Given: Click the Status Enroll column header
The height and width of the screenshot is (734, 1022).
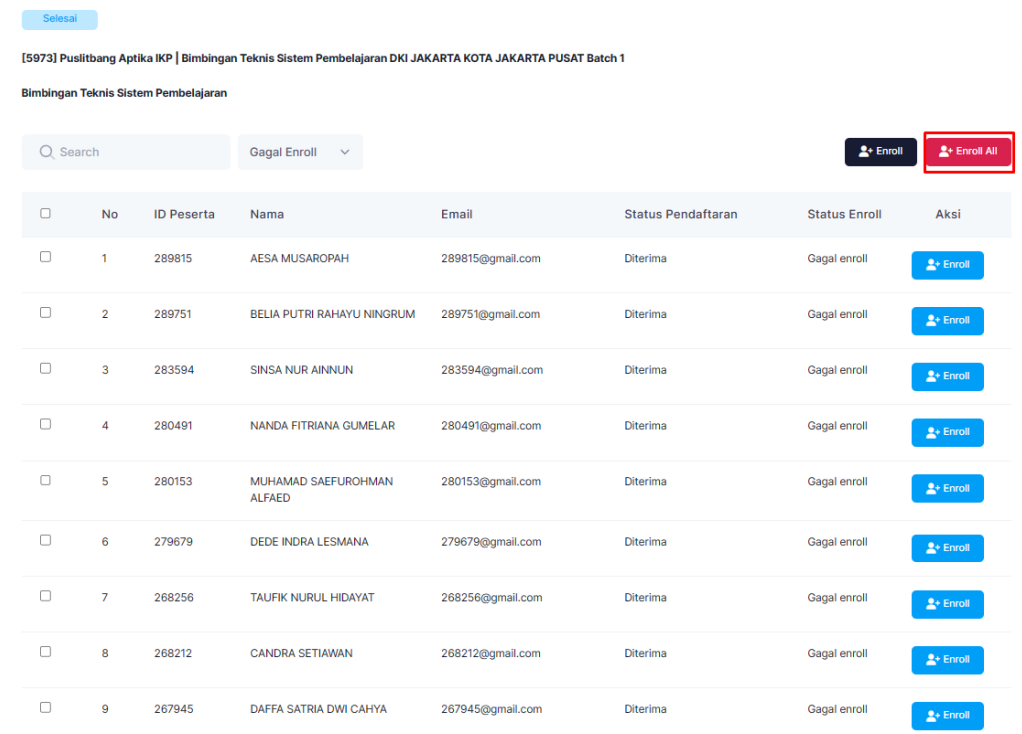Looking at the screenshot, I should (x=844, y=214).
